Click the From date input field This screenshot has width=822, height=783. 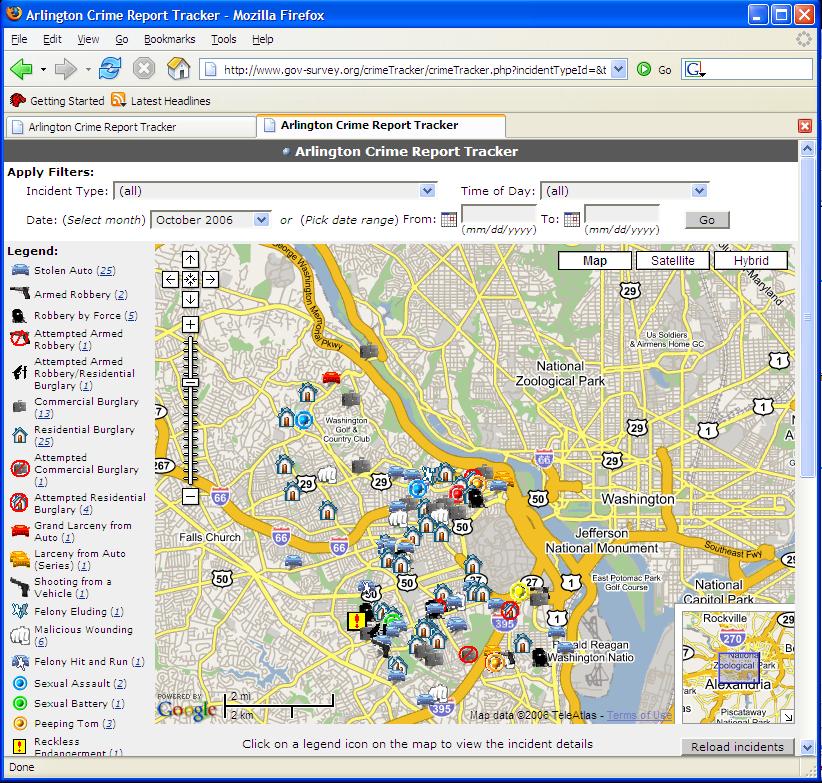pos(499,214)
